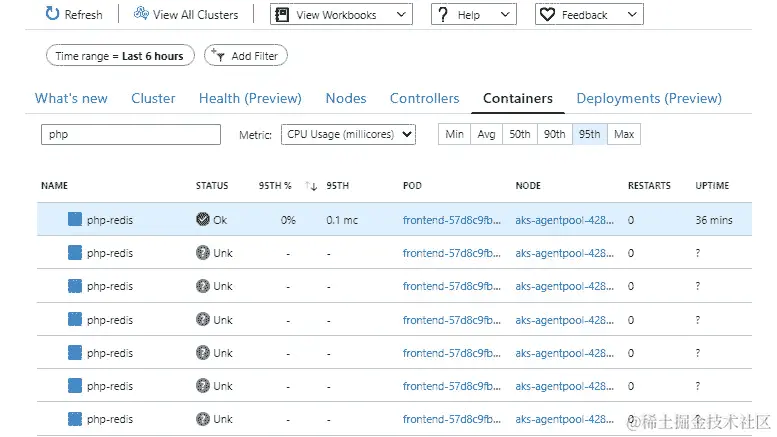Expand the View Workbooks dropdown chevron
Image resolution: width=777 pixels, height=437 pixels.
click(401, 14)
